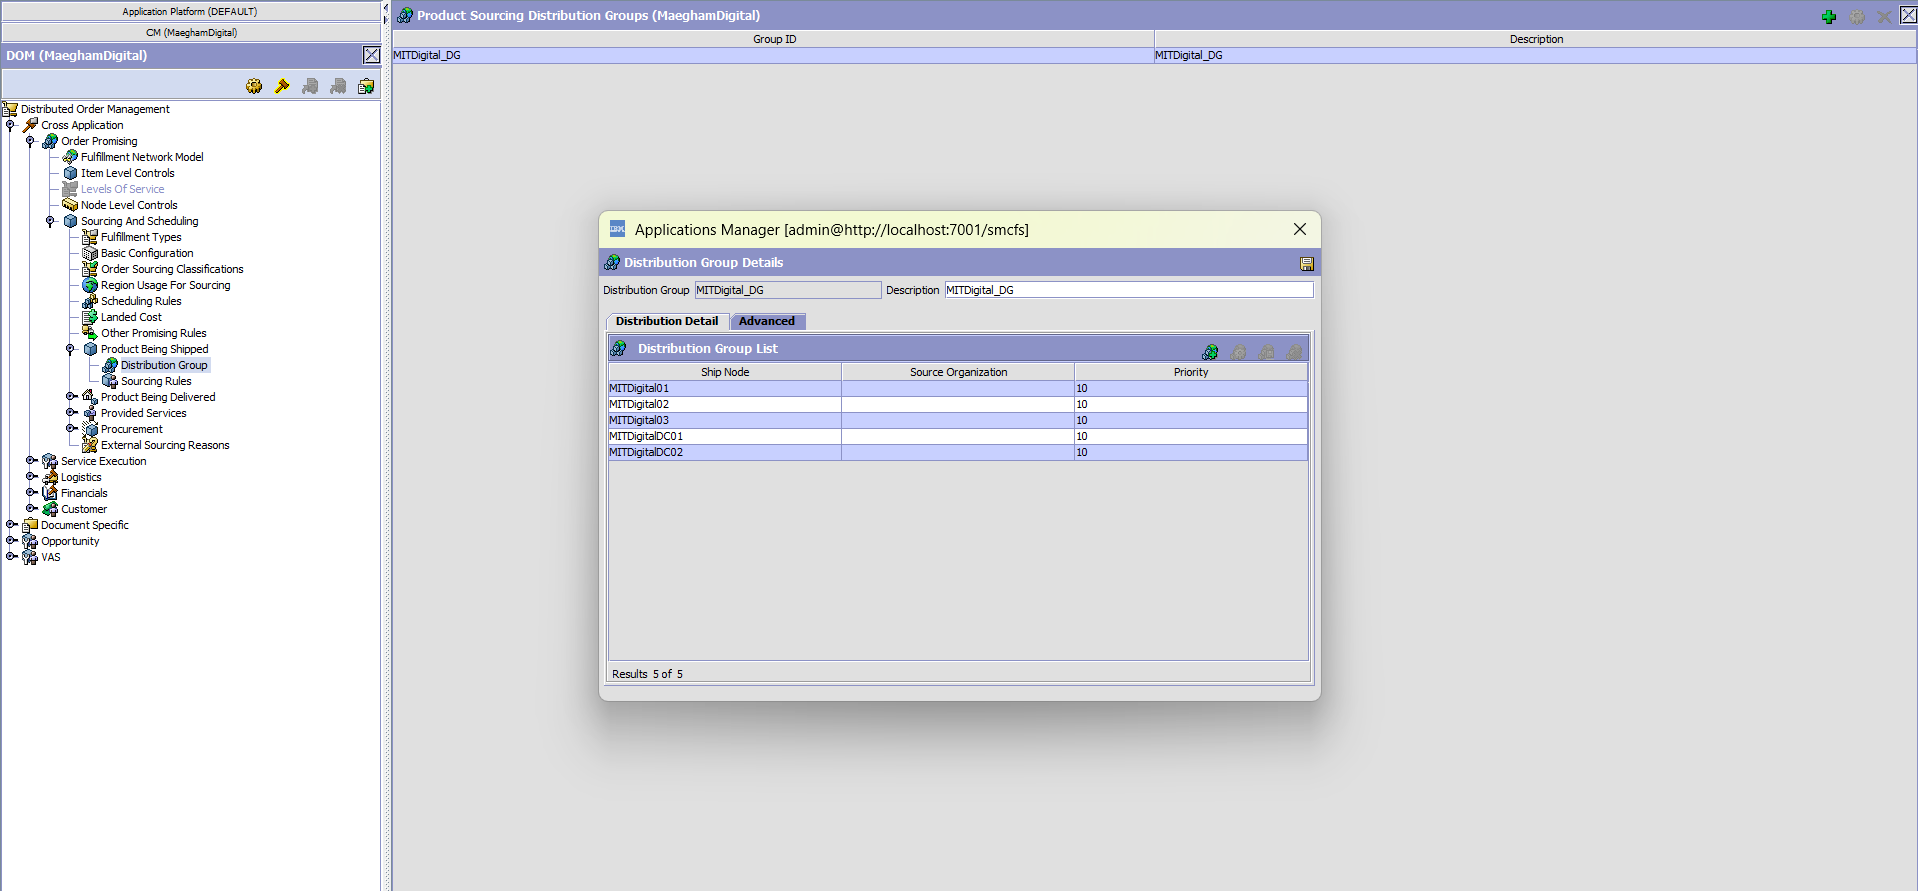Click the yellow gear icon in the DOM toolbar
Viewport: 1918px width, 891px height.
254,87
